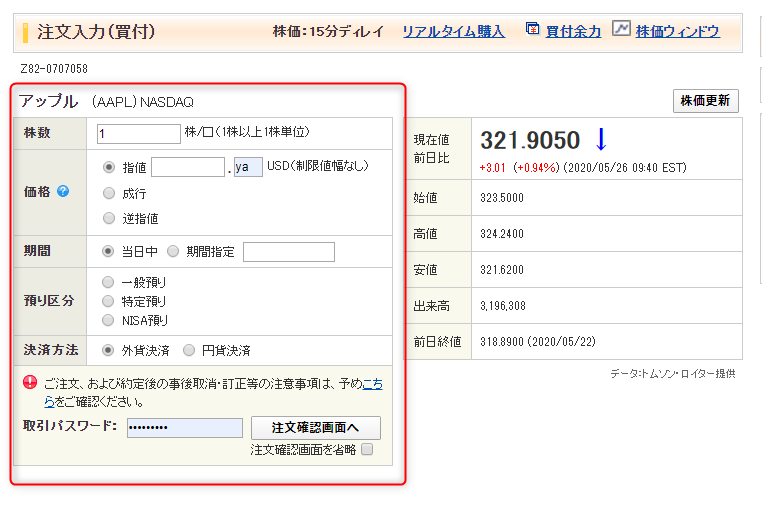Screen dimensions: 762x505
Task: Click the データ:トムソン・ロイター提供 credit text
Action: click(x=673, y=374)
